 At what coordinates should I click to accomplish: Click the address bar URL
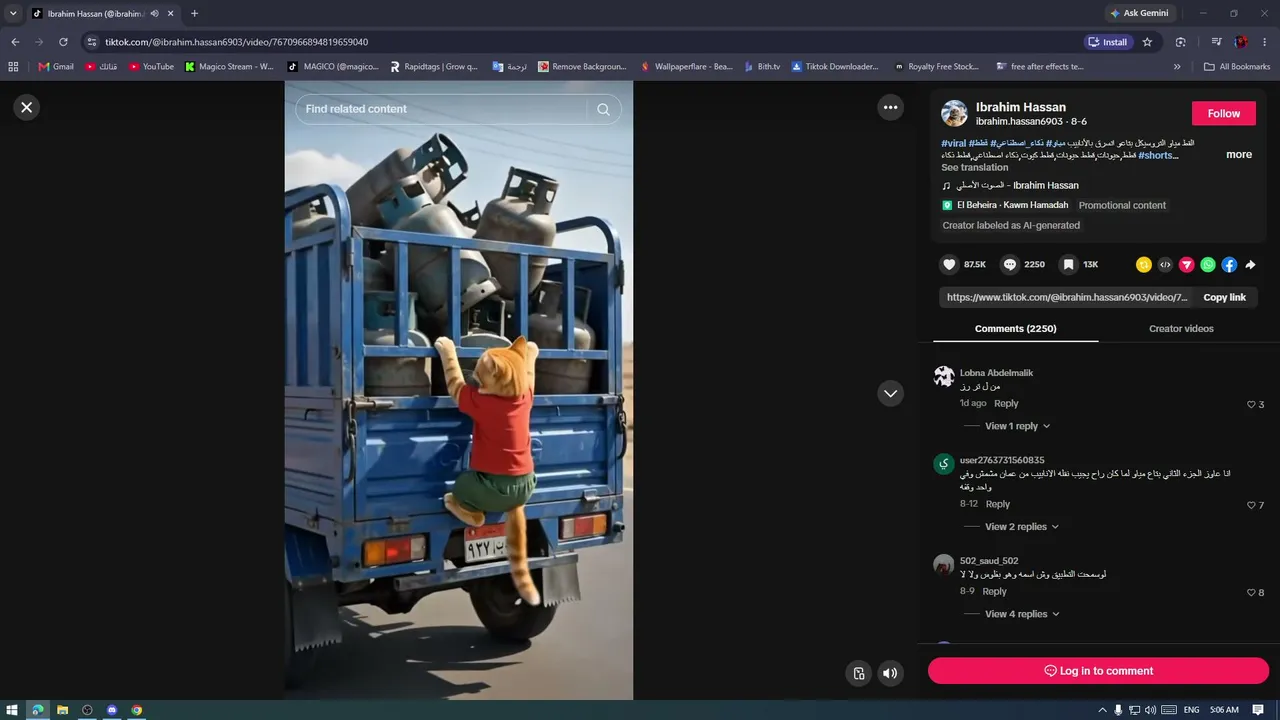237,42
